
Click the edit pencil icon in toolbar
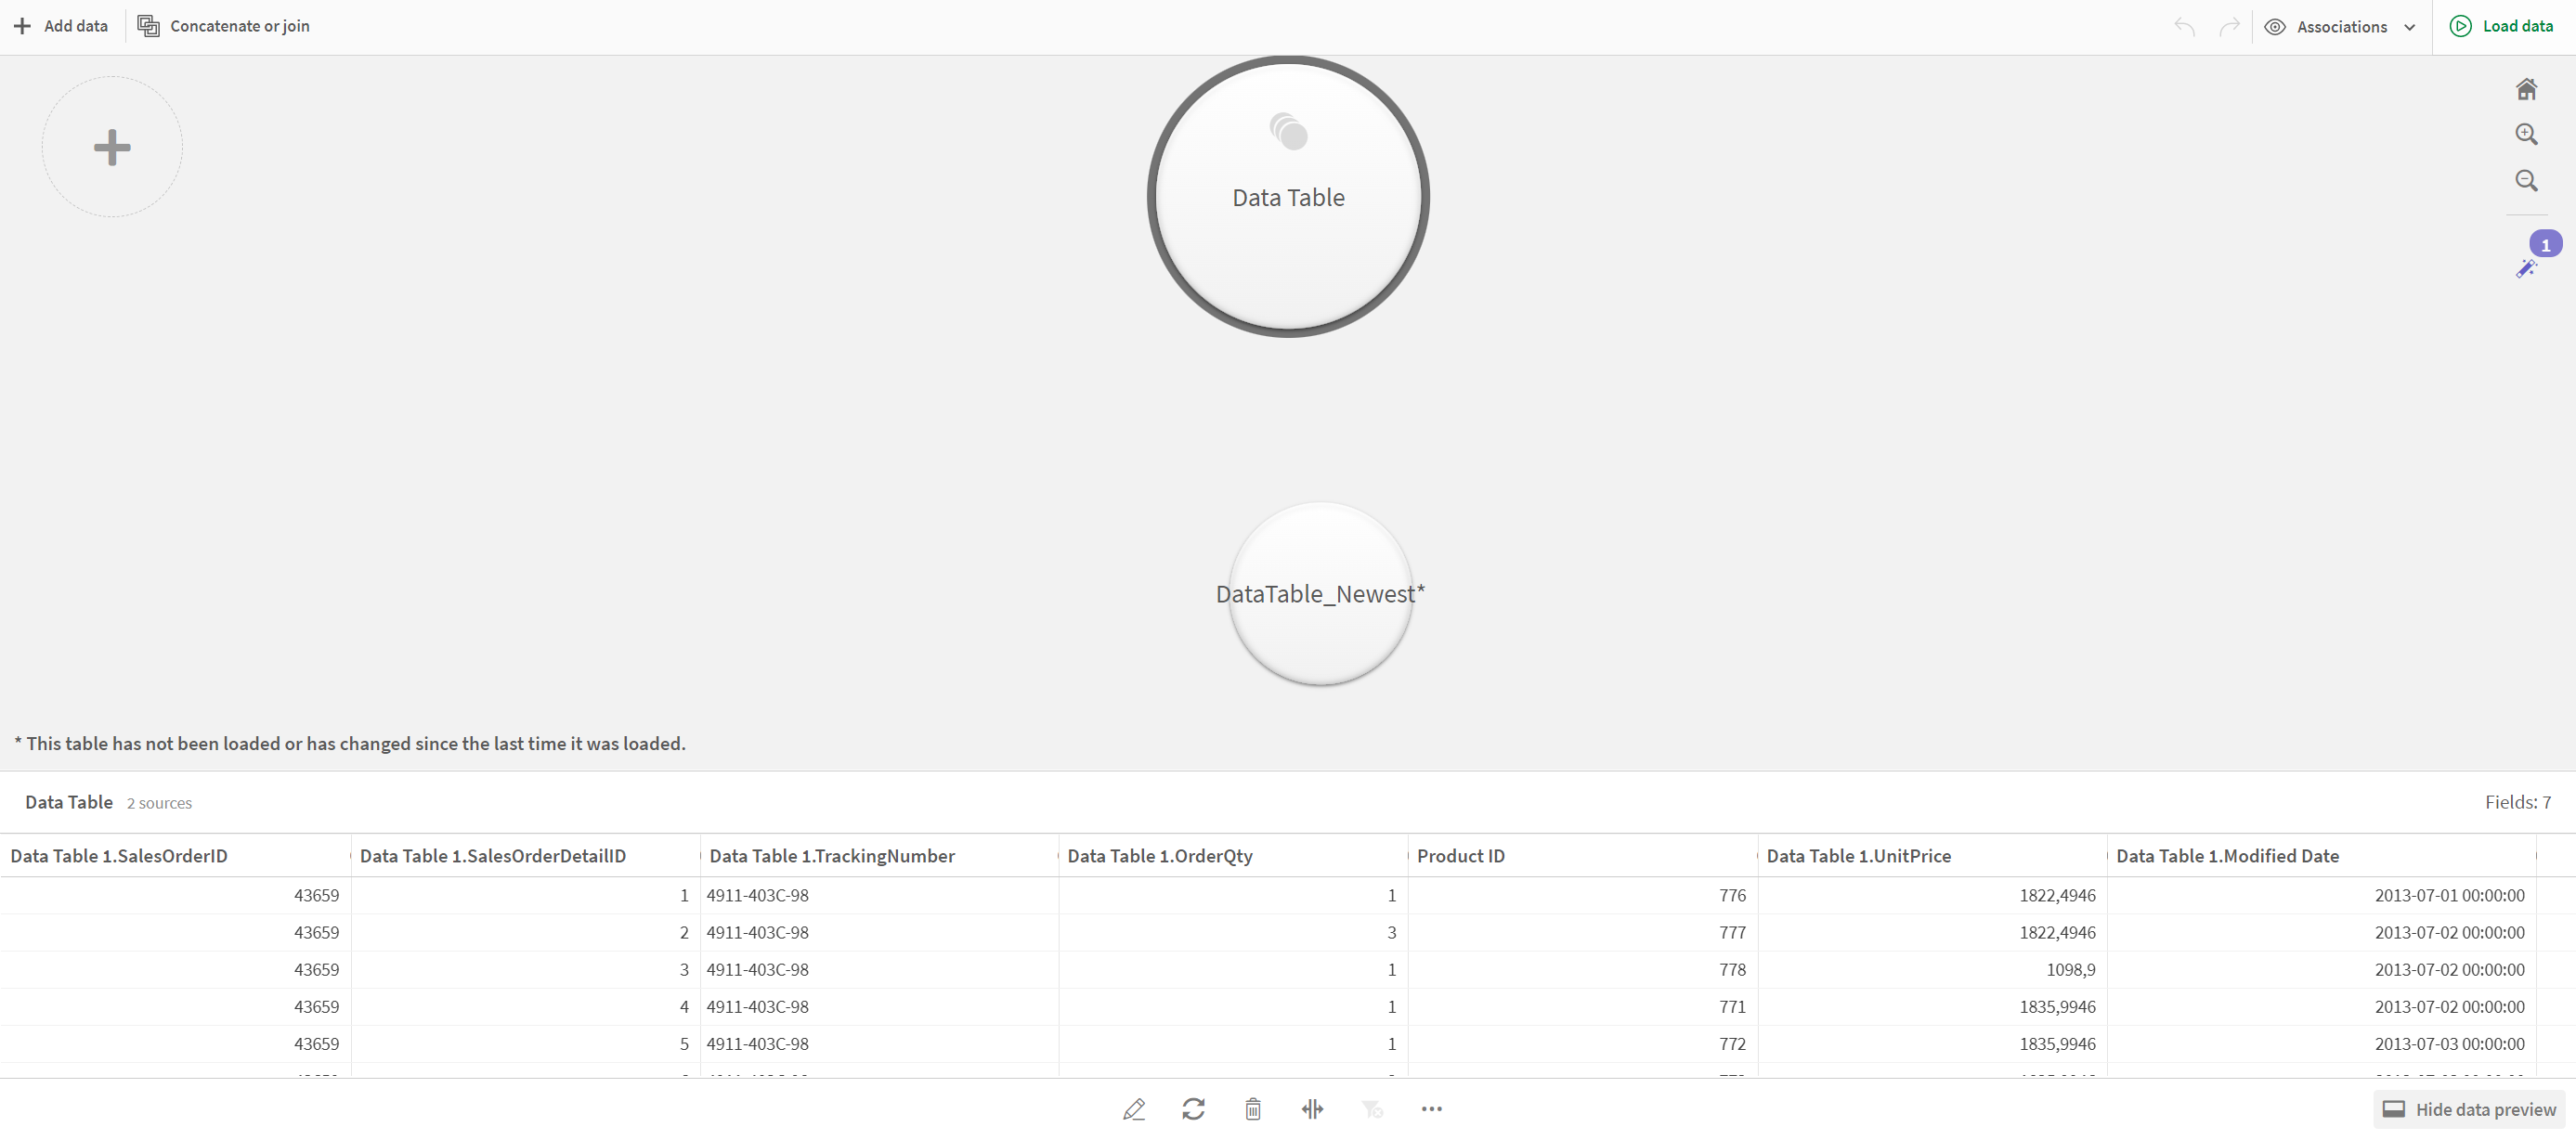(1134, 1108)
